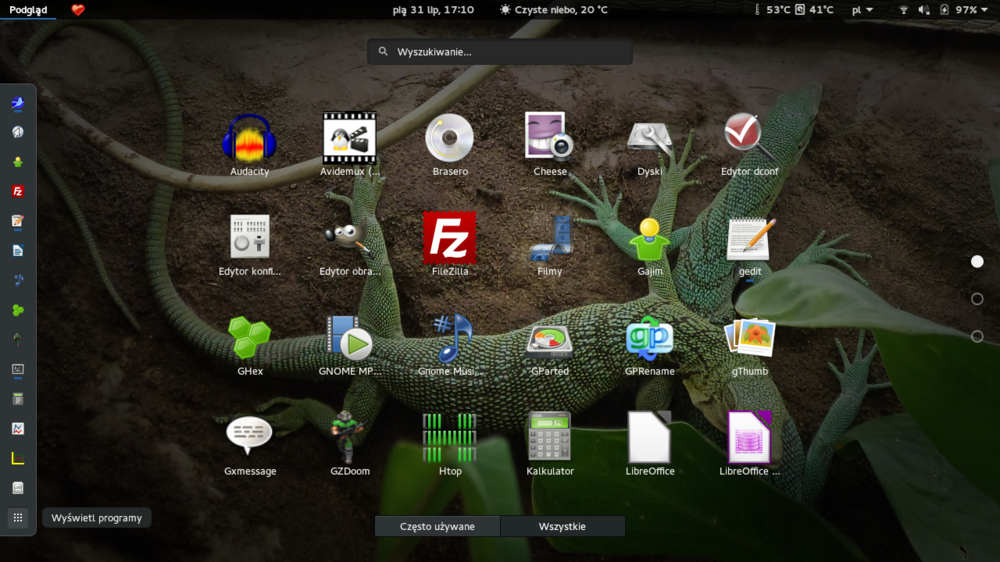Switch to first app page indicator

click(977, 261)
